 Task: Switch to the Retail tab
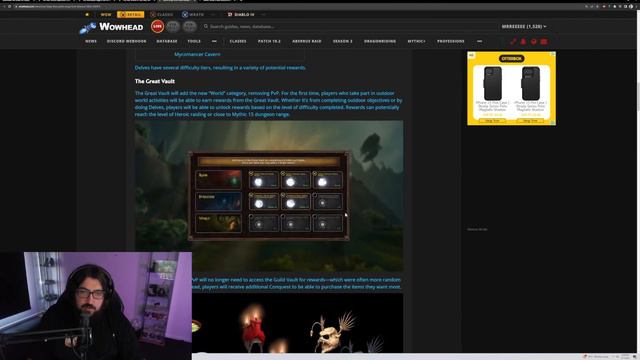[x=130, y=15]
